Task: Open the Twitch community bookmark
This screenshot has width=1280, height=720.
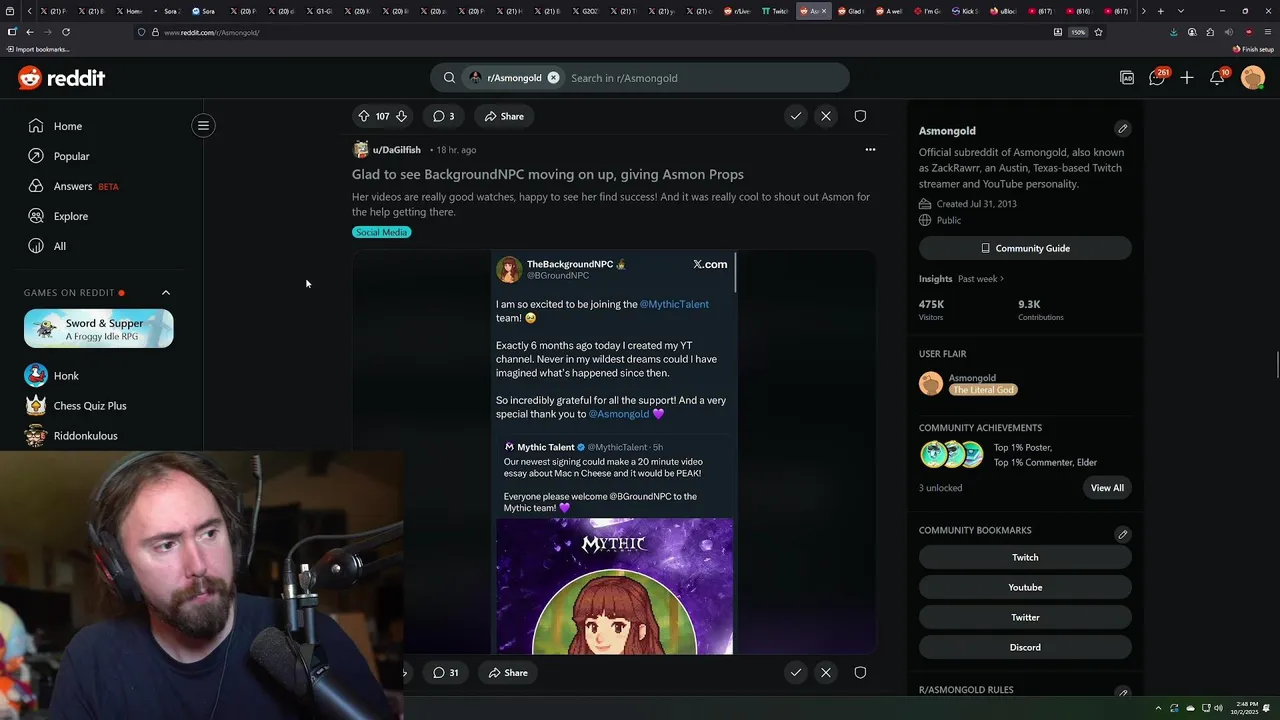Action: point(1025,557)
